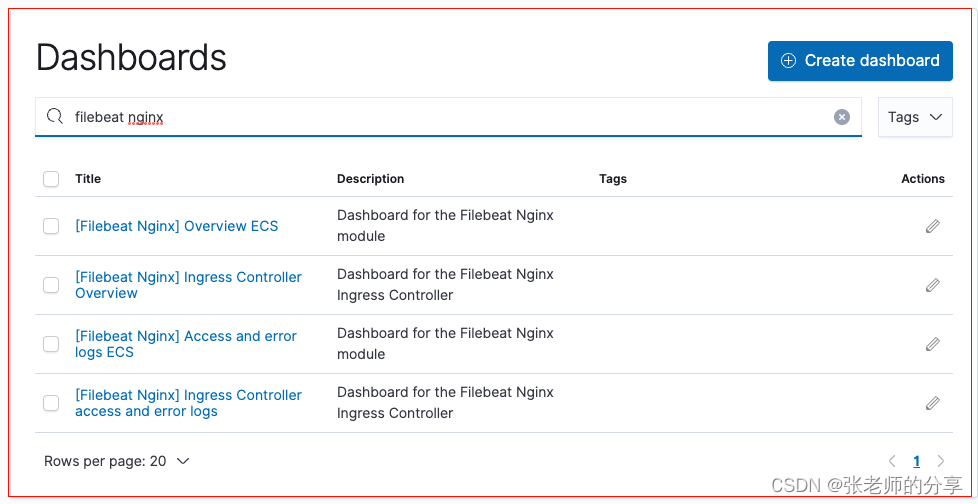Clear the search field with the X icon
The height and width of the screenshot is (504, 978).
842,117
